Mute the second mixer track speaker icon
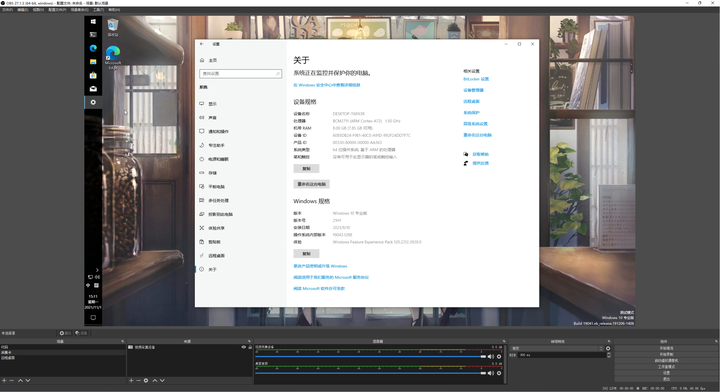The image size is (720, 392). pos(491,373)
